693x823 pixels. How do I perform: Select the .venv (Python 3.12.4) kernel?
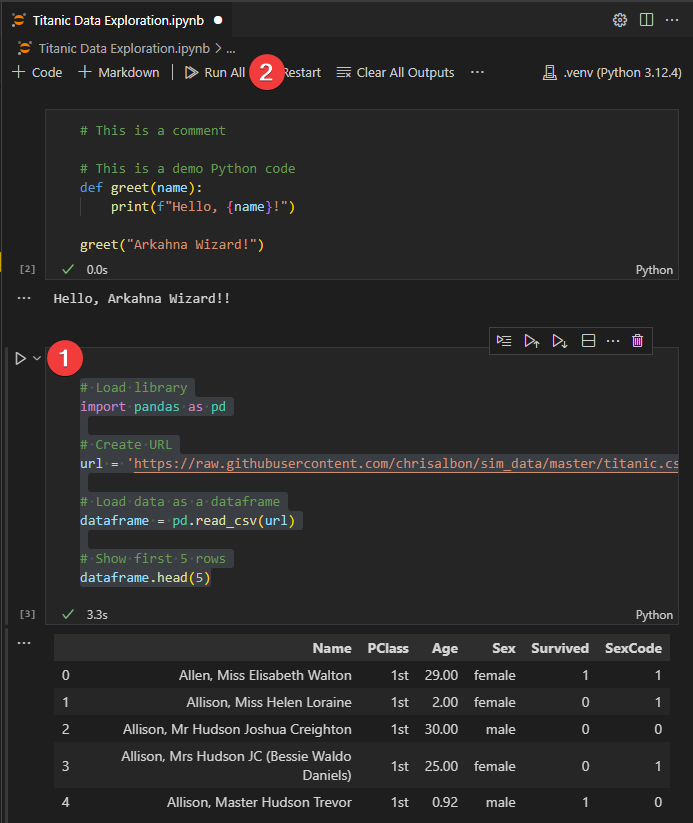tap(611, 72)
